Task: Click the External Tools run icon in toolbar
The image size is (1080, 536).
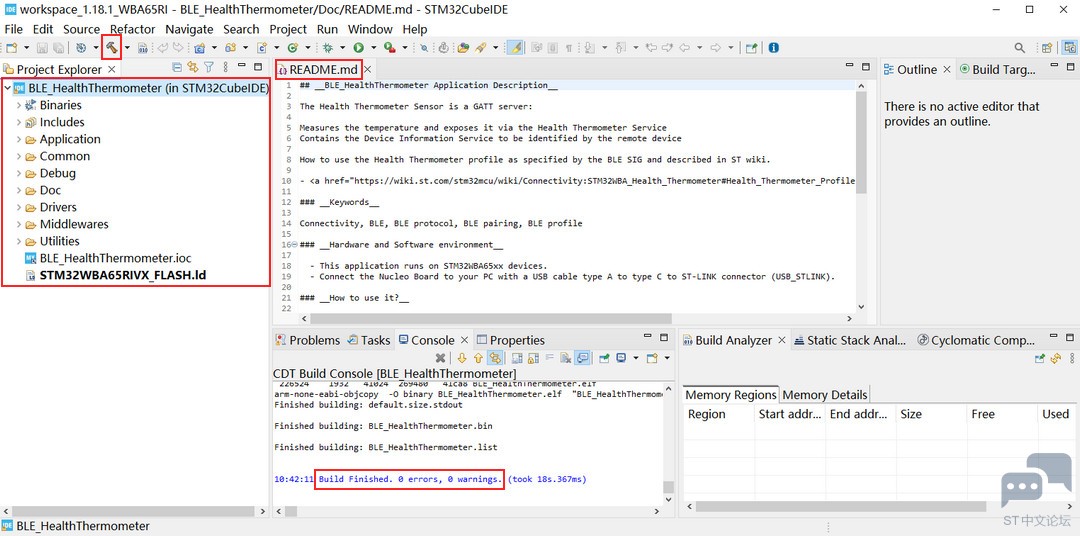Action: [390, 48]
